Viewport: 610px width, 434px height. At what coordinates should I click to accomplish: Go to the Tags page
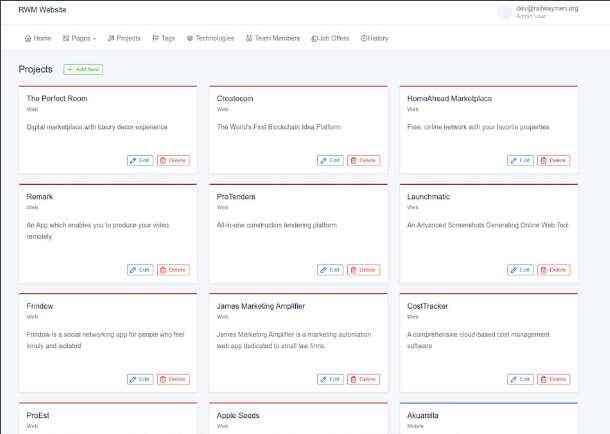pos(163,38)
